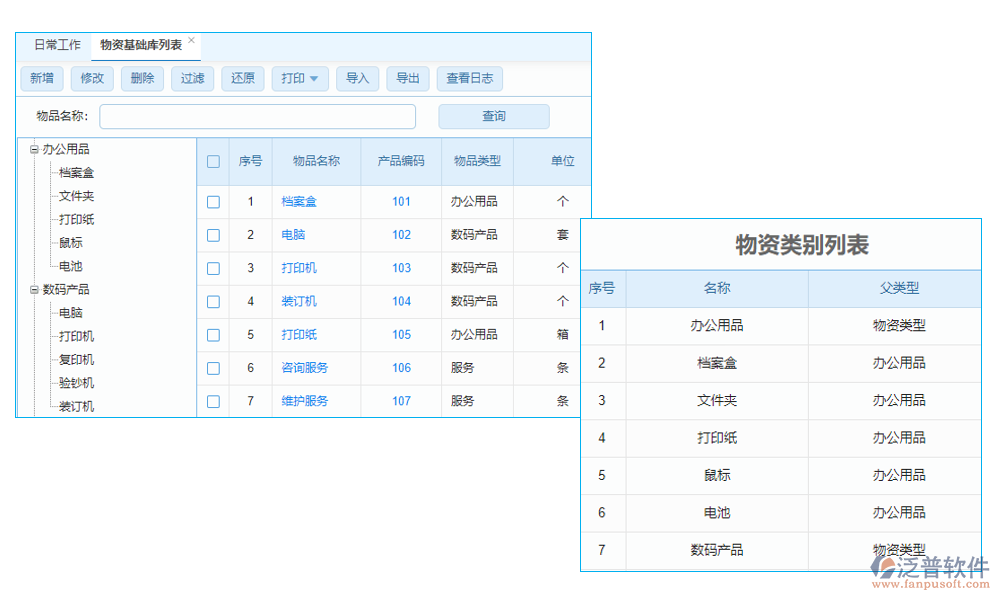The width and height of the screenshot is (1000, 600).
Task: Export the list with 导出
Action: point(407,79)
